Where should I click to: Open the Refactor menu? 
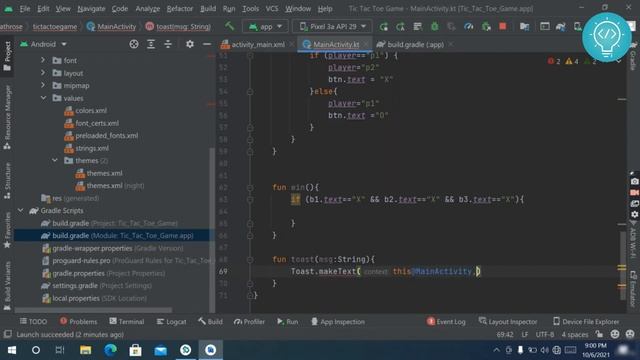(x=180, y=9)
